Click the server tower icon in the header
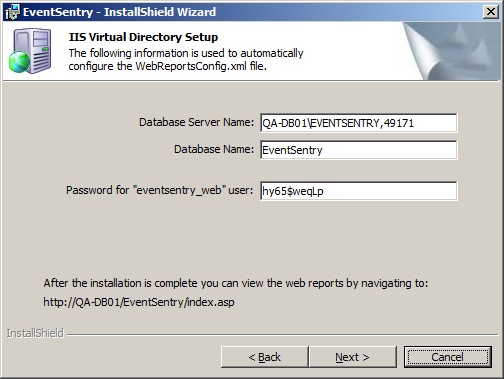 (x=31, y=50)
